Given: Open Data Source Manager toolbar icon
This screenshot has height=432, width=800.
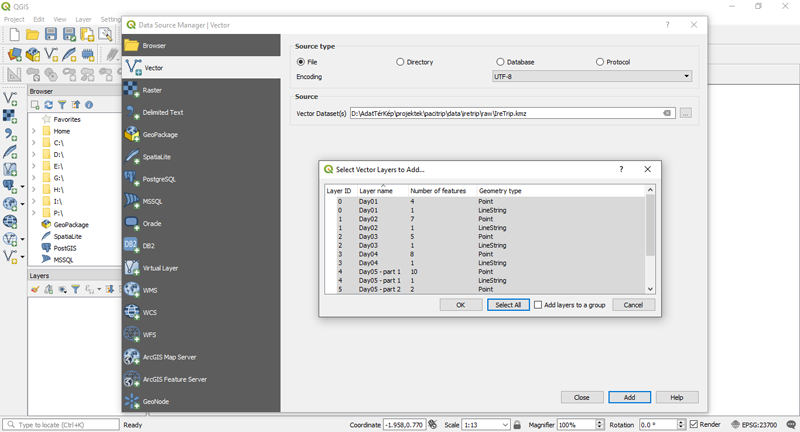Looking at the screenshot, I should (15, 54).
